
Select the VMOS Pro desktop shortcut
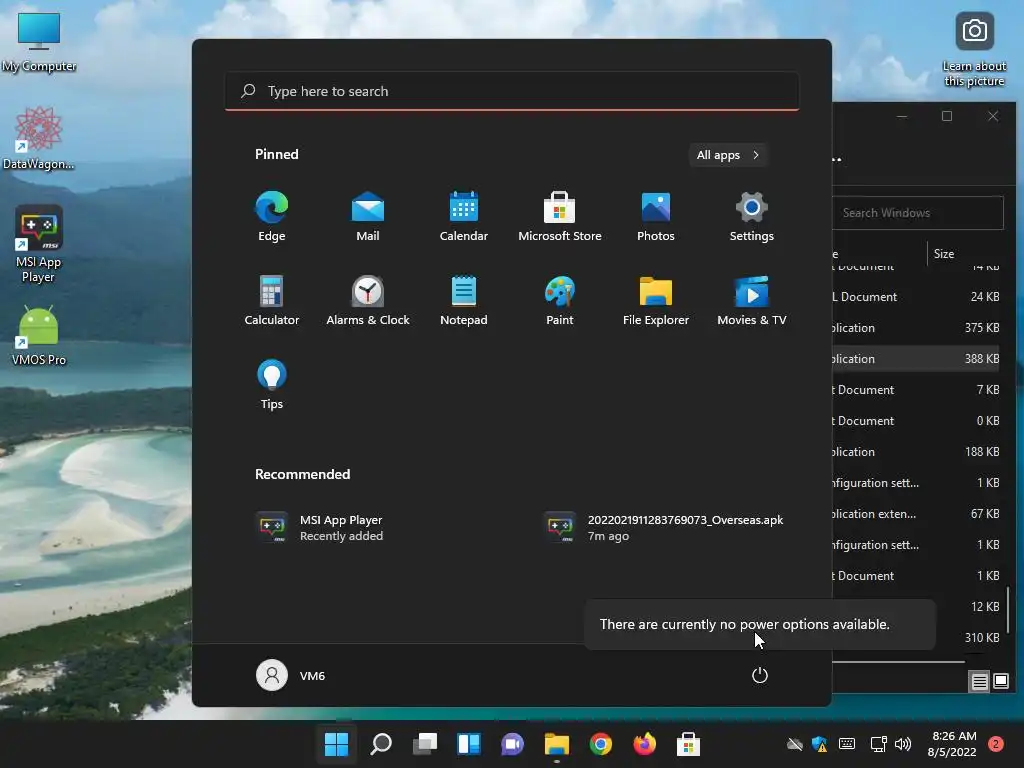[x=39, y=335]
